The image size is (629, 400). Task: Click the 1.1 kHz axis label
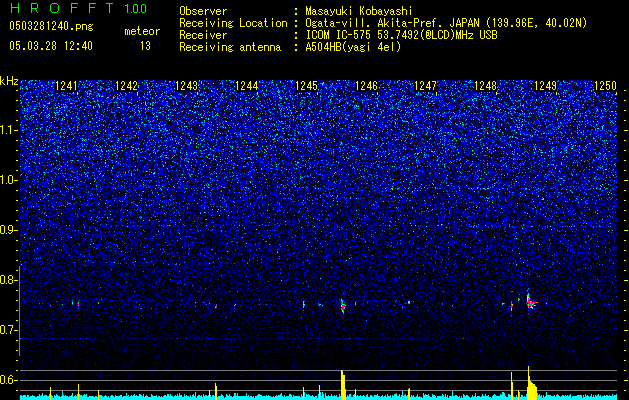point(9,130)
